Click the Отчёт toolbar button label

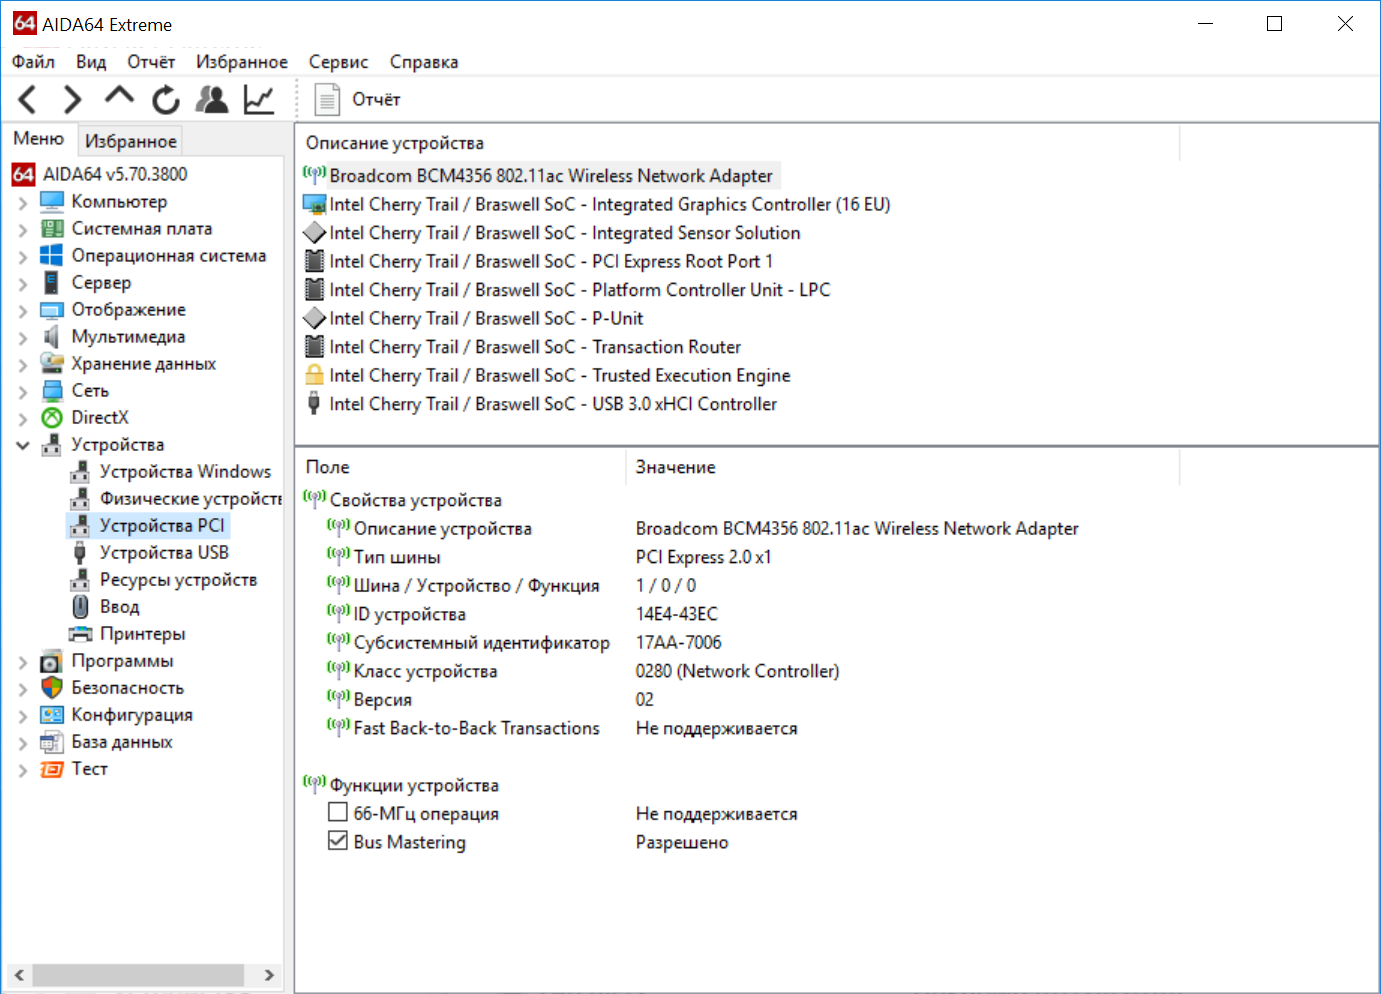376,99
